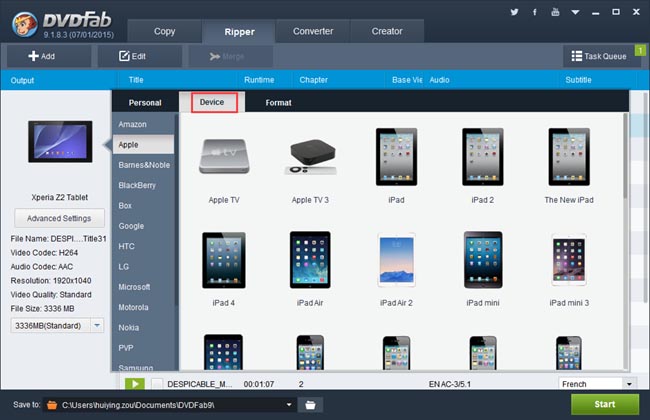
Task: Choose The New iPad device icon
Action: pos(569,157)
